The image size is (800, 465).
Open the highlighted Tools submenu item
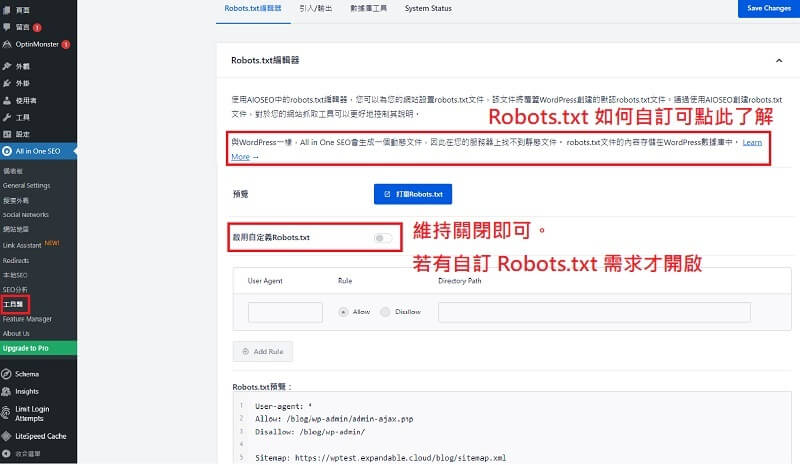click(13, 304)
